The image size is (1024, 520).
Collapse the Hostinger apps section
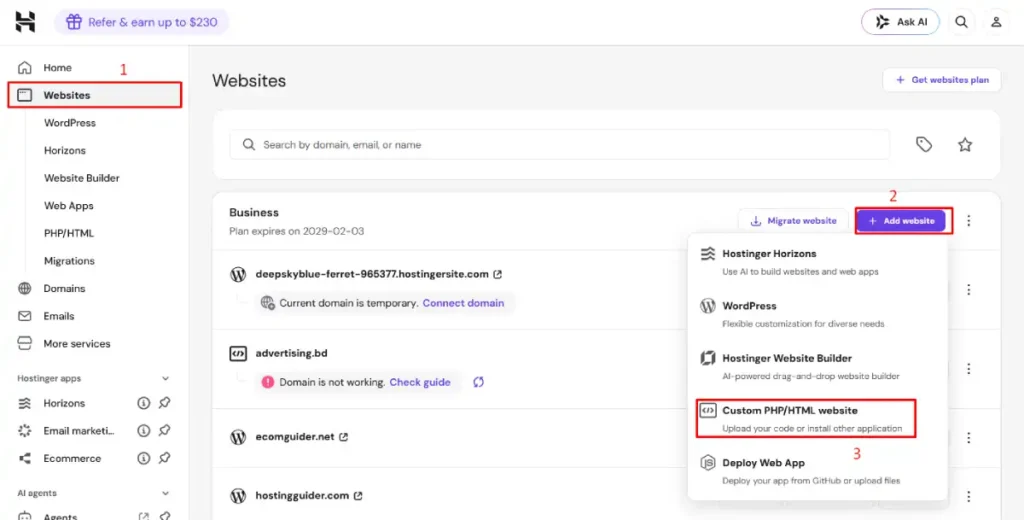click(165, 378)
